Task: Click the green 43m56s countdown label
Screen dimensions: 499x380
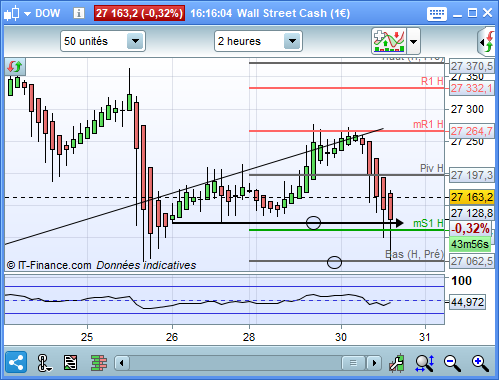Action: 470,244
